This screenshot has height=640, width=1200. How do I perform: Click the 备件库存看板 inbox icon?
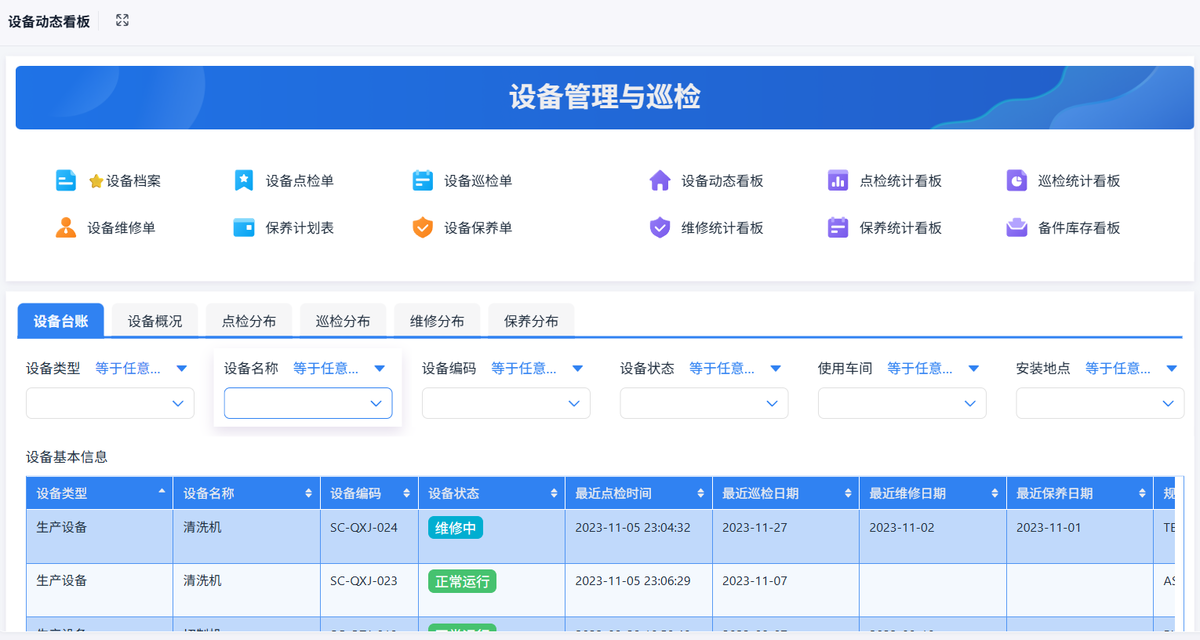click(x=1017, y=228)
